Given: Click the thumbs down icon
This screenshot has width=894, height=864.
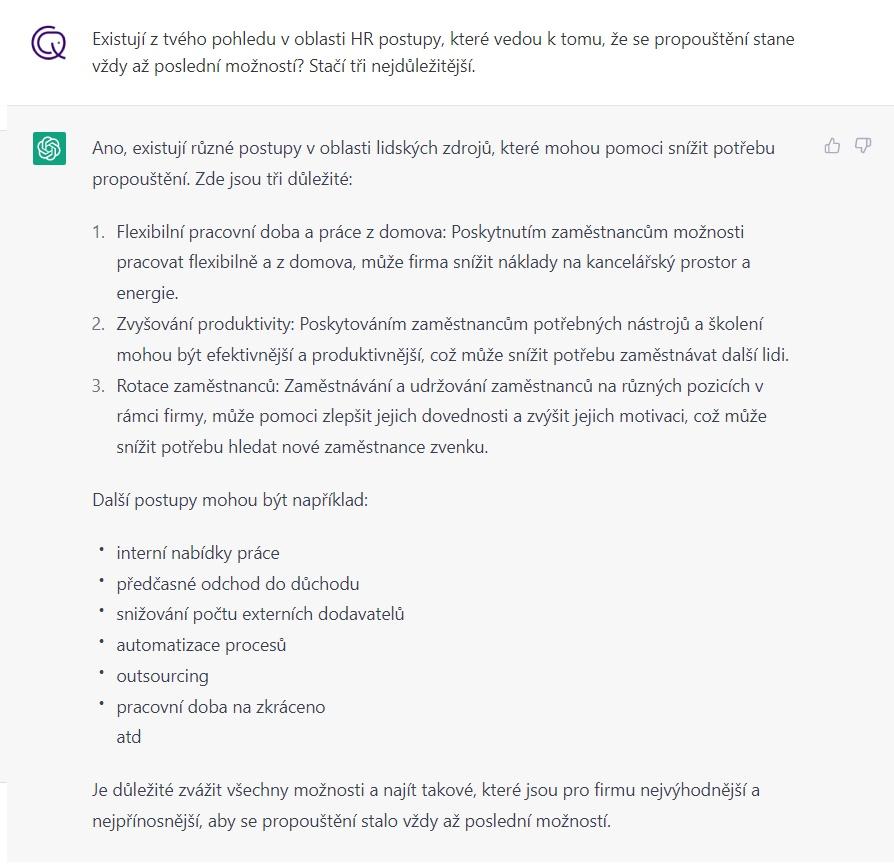Looking at the screenshot, I should (x=863, y=146).
